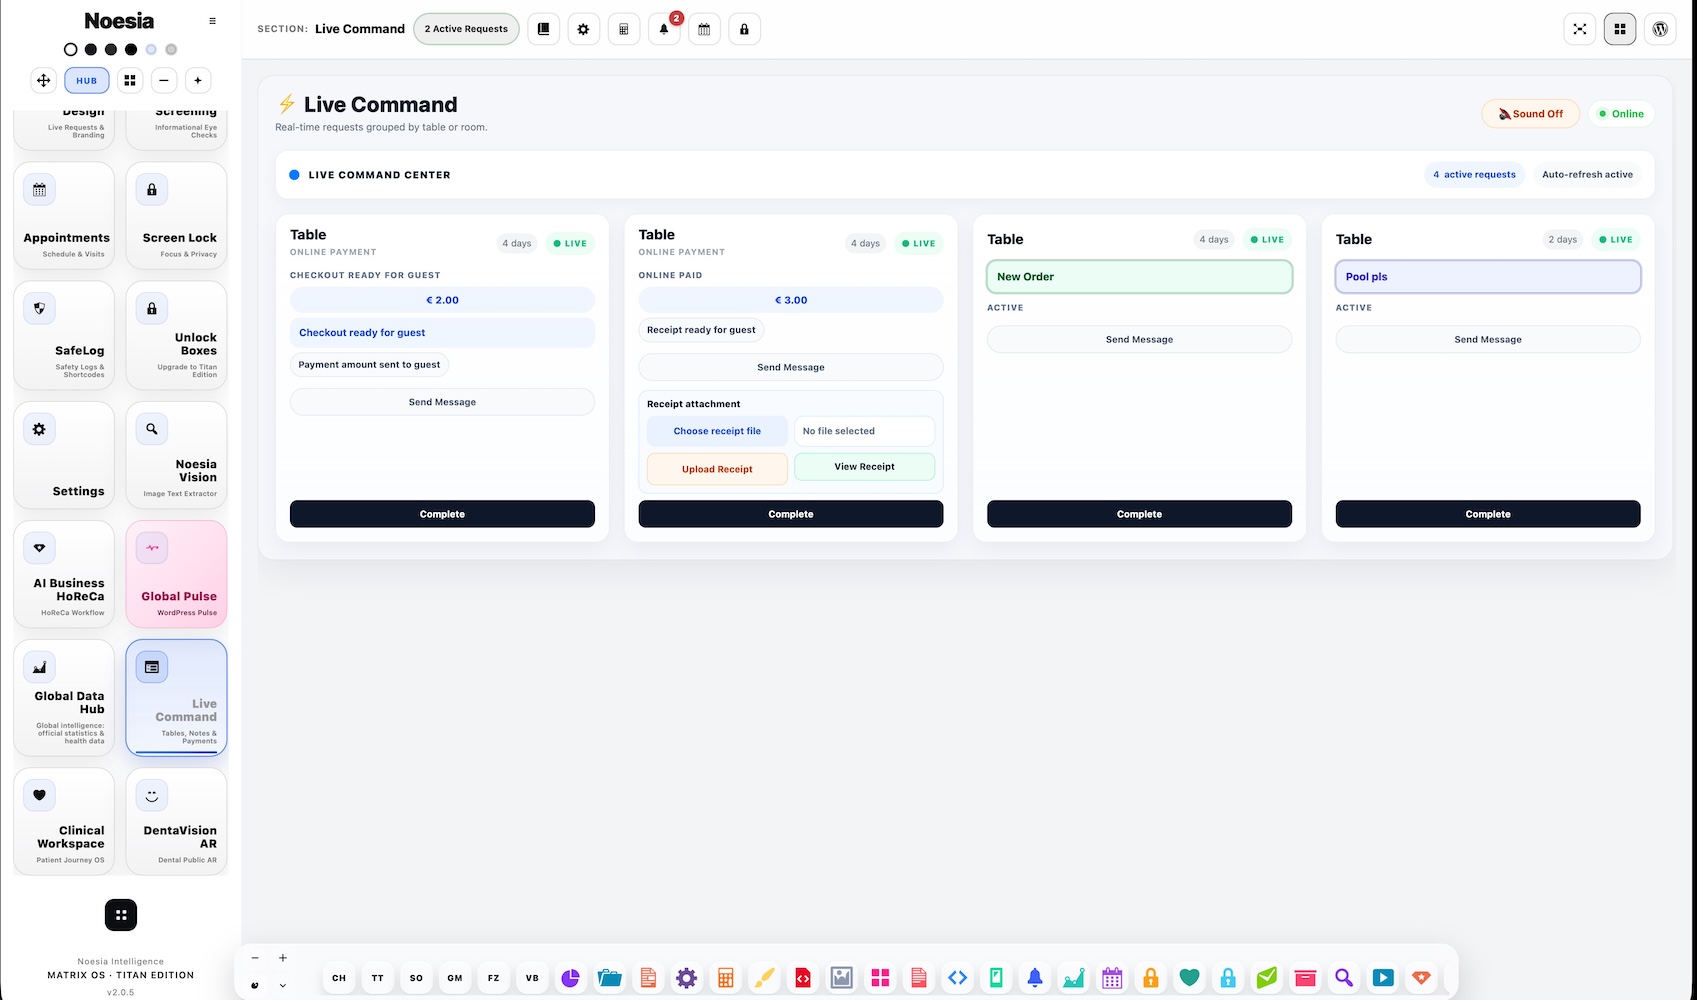Screen dimensions: 1697x1000
Task: Open the calendar icon in top toolbar
Action: 704,29
